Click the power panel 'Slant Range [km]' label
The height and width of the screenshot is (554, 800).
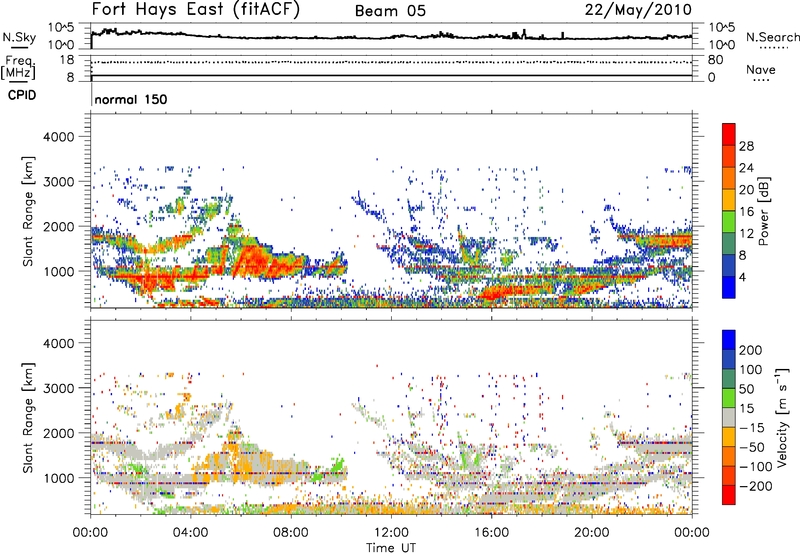[28, 211]
